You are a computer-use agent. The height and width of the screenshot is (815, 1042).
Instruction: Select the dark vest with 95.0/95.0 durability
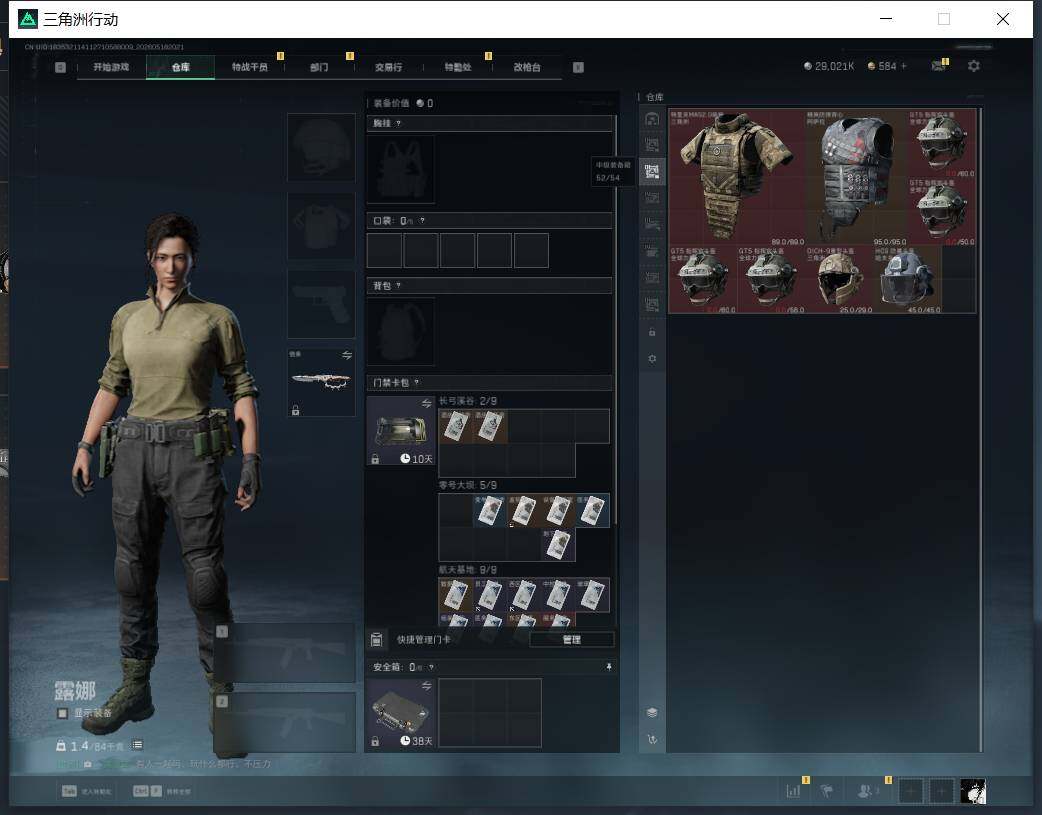pos(857,177)
